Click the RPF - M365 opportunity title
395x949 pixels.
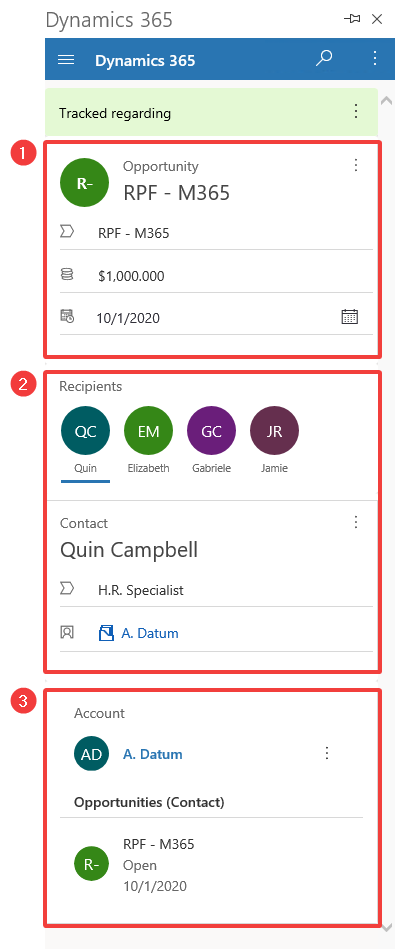click(177, 192)
